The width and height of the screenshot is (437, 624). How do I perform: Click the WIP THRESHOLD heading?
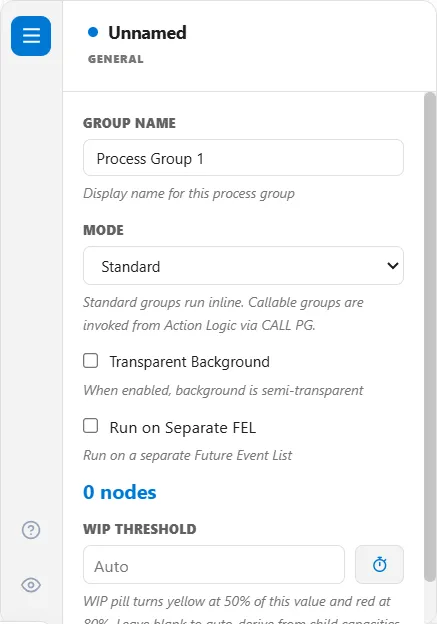(140, 529)
